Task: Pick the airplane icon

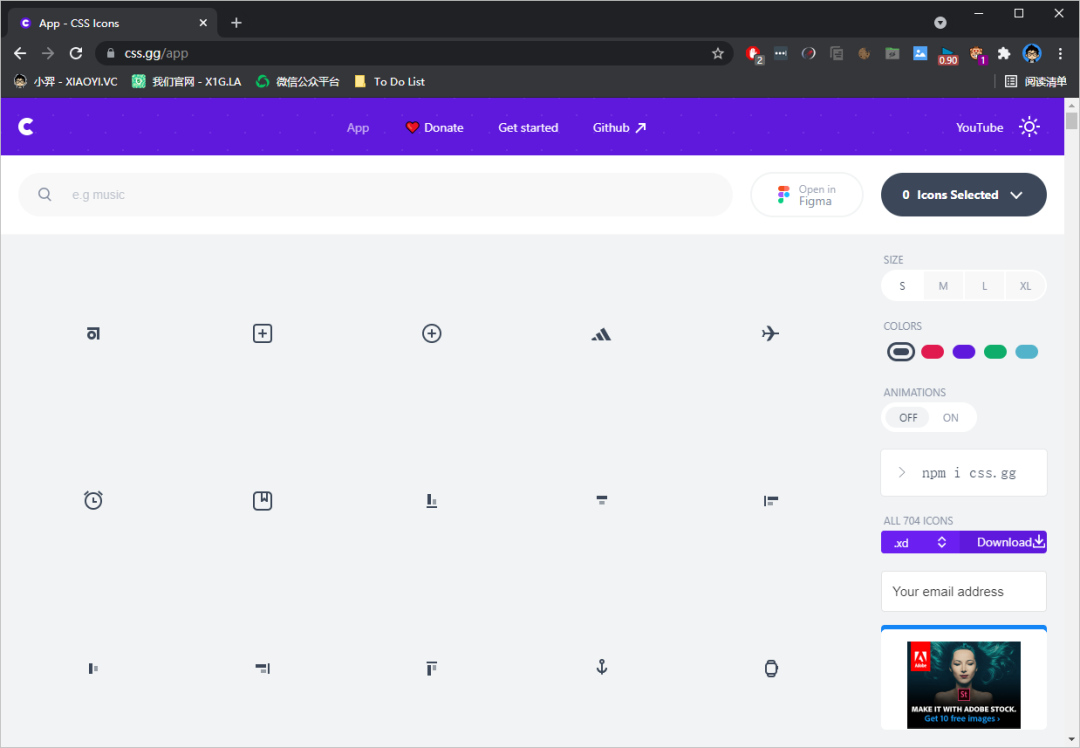Action: click(770, 333)
